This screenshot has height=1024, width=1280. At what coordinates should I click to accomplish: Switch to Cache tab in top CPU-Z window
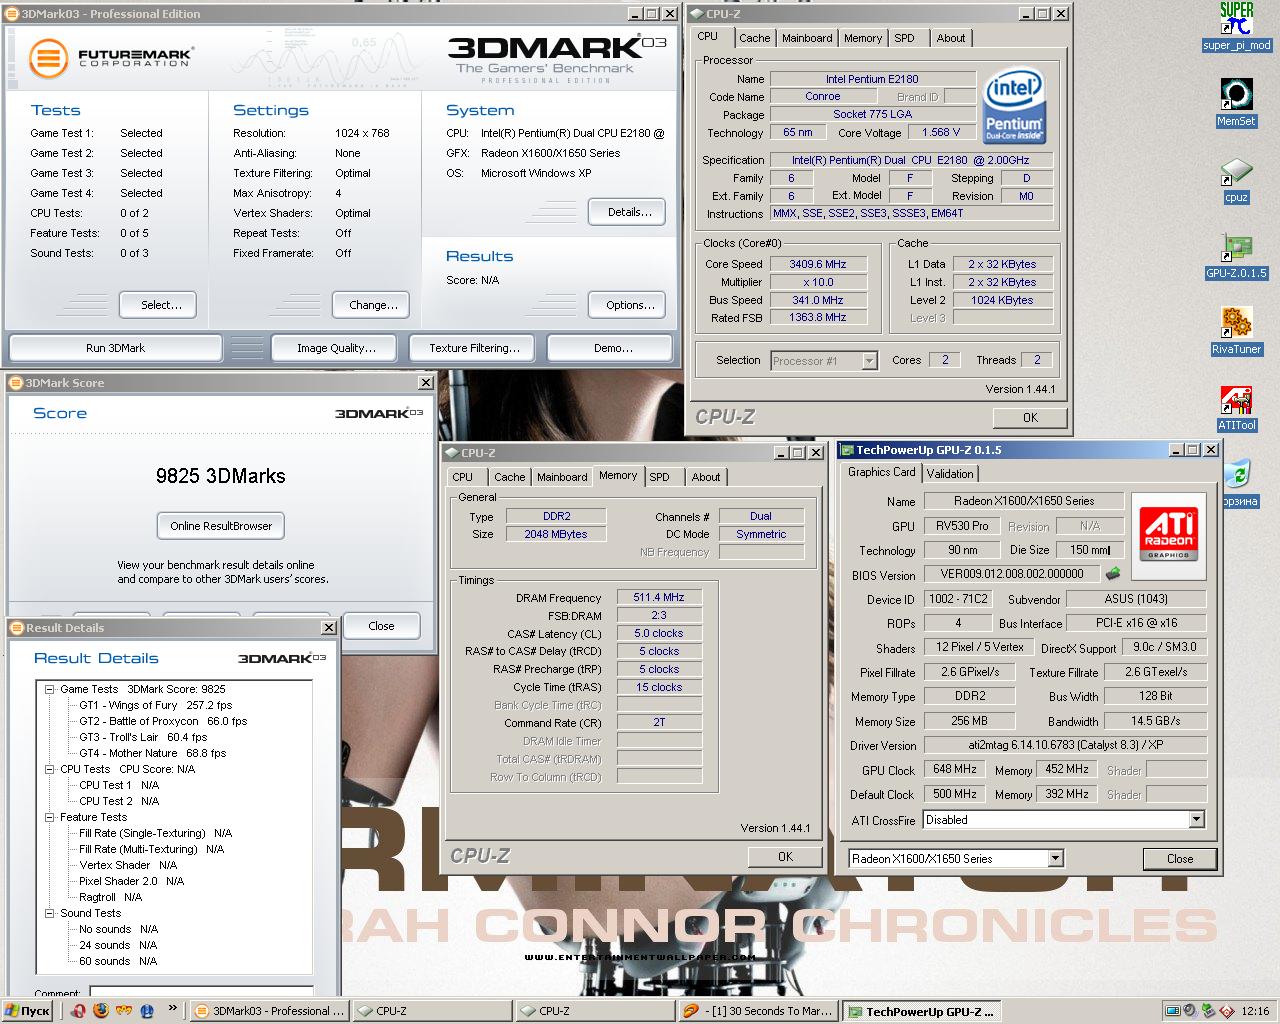click(x=754, y=38)
